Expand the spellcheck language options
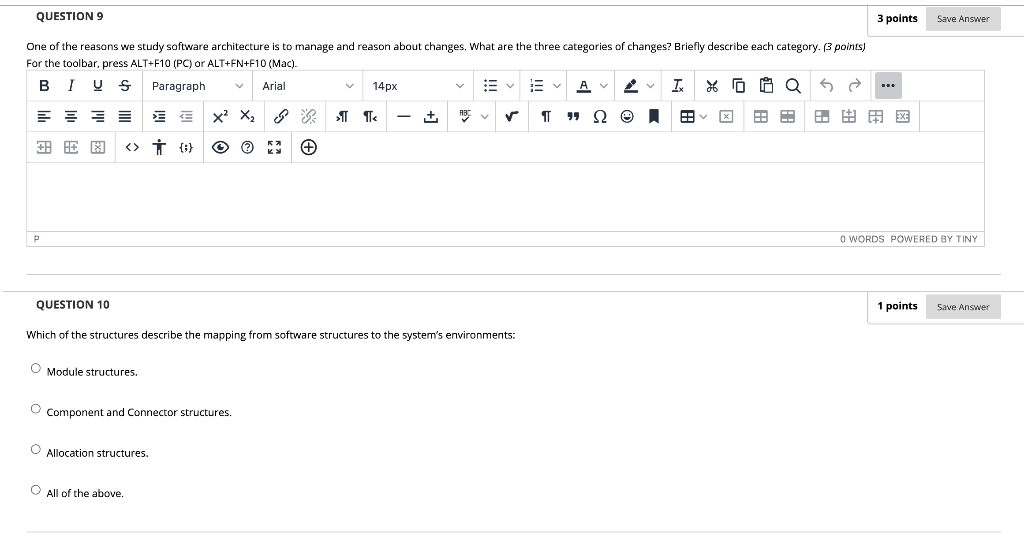Image resolution: width=1024 pixels, height=536 pixels. click(x=485, y=116)
